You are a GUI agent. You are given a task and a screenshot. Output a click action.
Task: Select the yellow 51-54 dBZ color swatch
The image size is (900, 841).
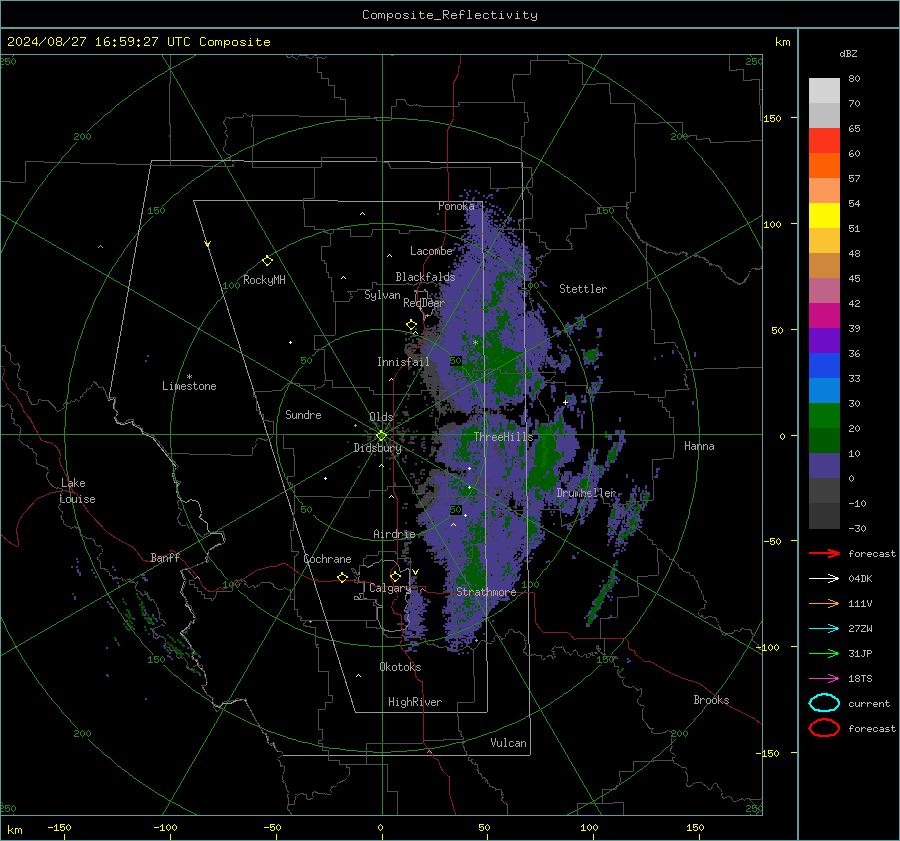click(x=824, y=216)
